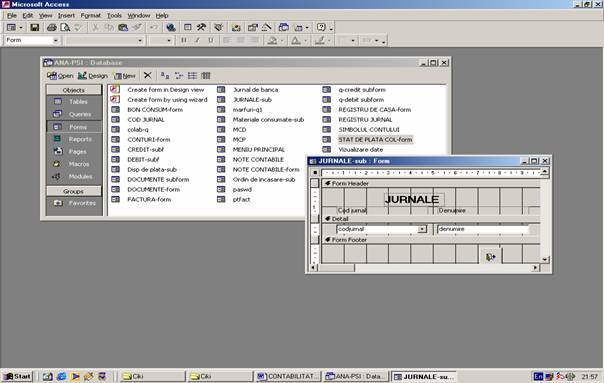Open the View button dropdown arrow
Image resolution: width=604 pixels, height=383 pixels.
pyautogui.click(x=21, y=27)
